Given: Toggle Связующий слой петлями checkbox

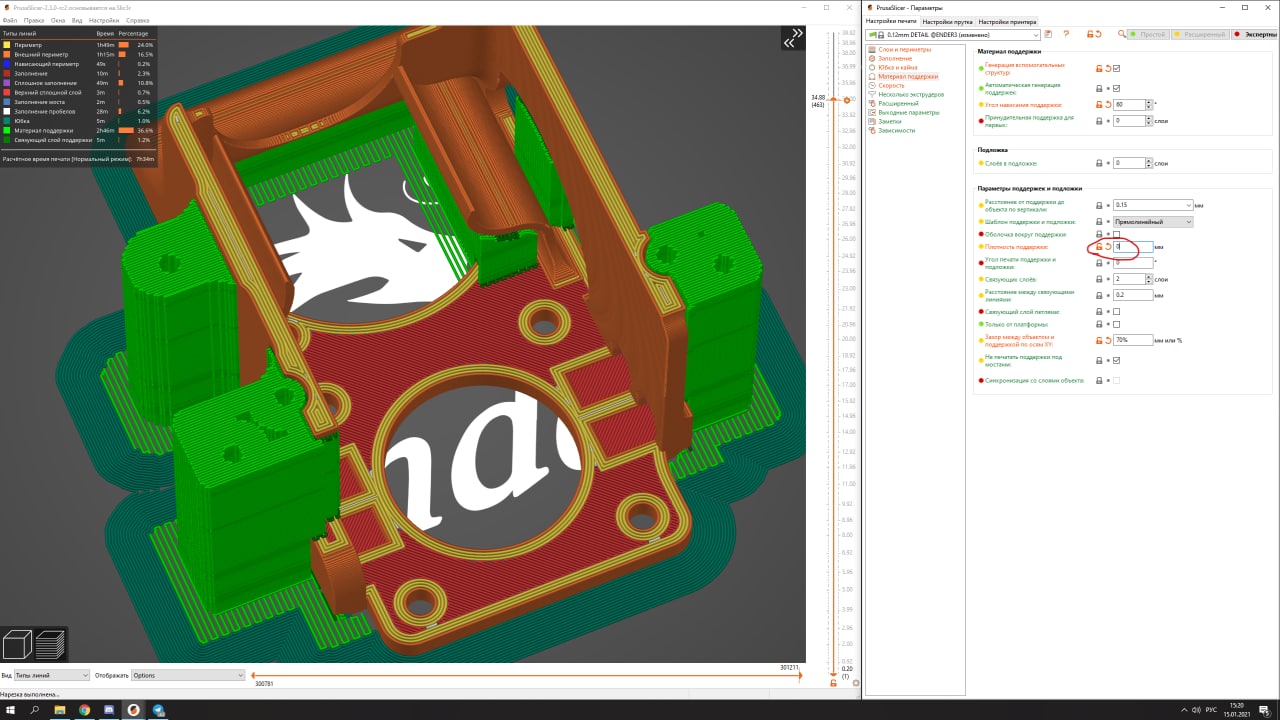Looking at the screenshot, I should (x=1117, y=312).
